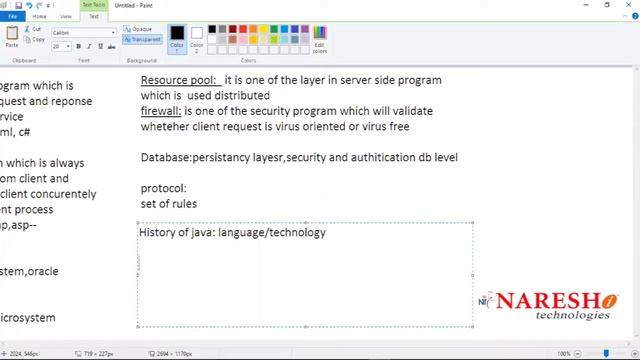640x360 pixels.
Task: Set text background to Opaque
Action: coord(138,29)
